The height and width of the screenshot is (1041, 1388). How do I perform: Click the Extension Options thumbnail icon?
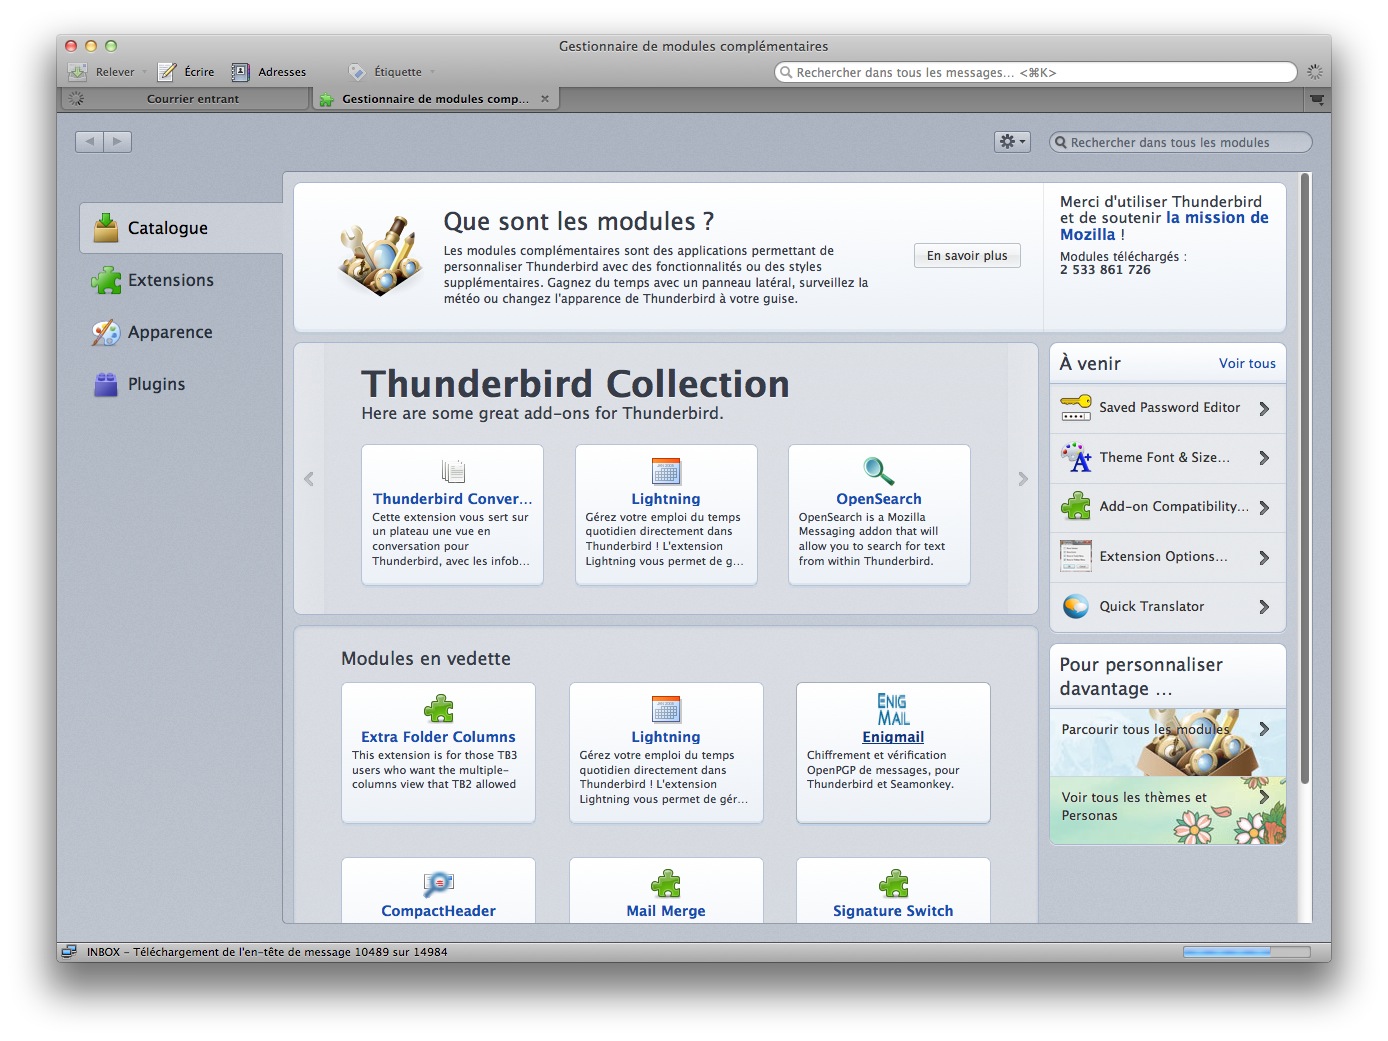tap(1076, 557)
